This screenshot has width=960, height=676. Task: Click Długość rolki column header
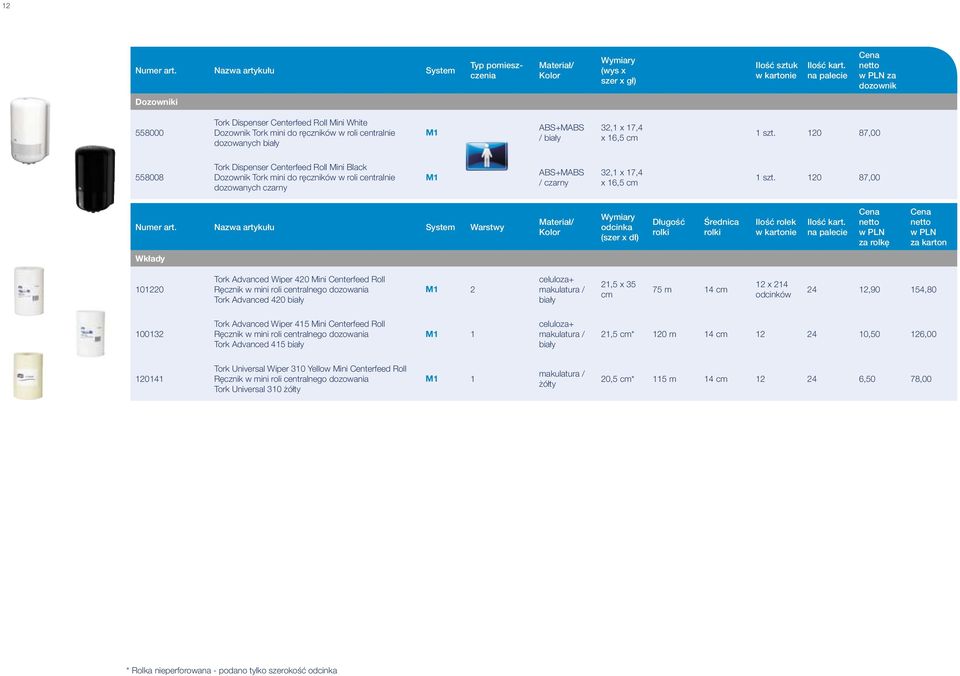click(x=669, y=227)
